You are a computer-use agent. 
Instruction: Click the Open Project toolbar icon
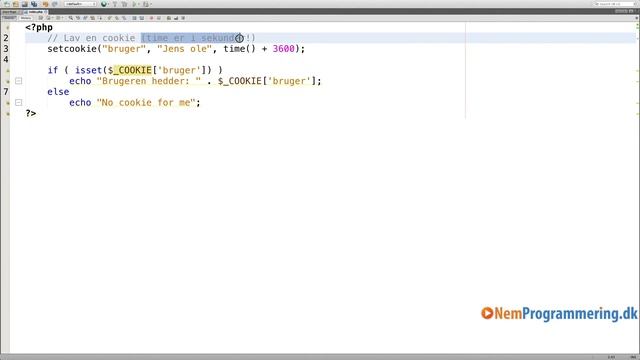click(x=25, y=4)
